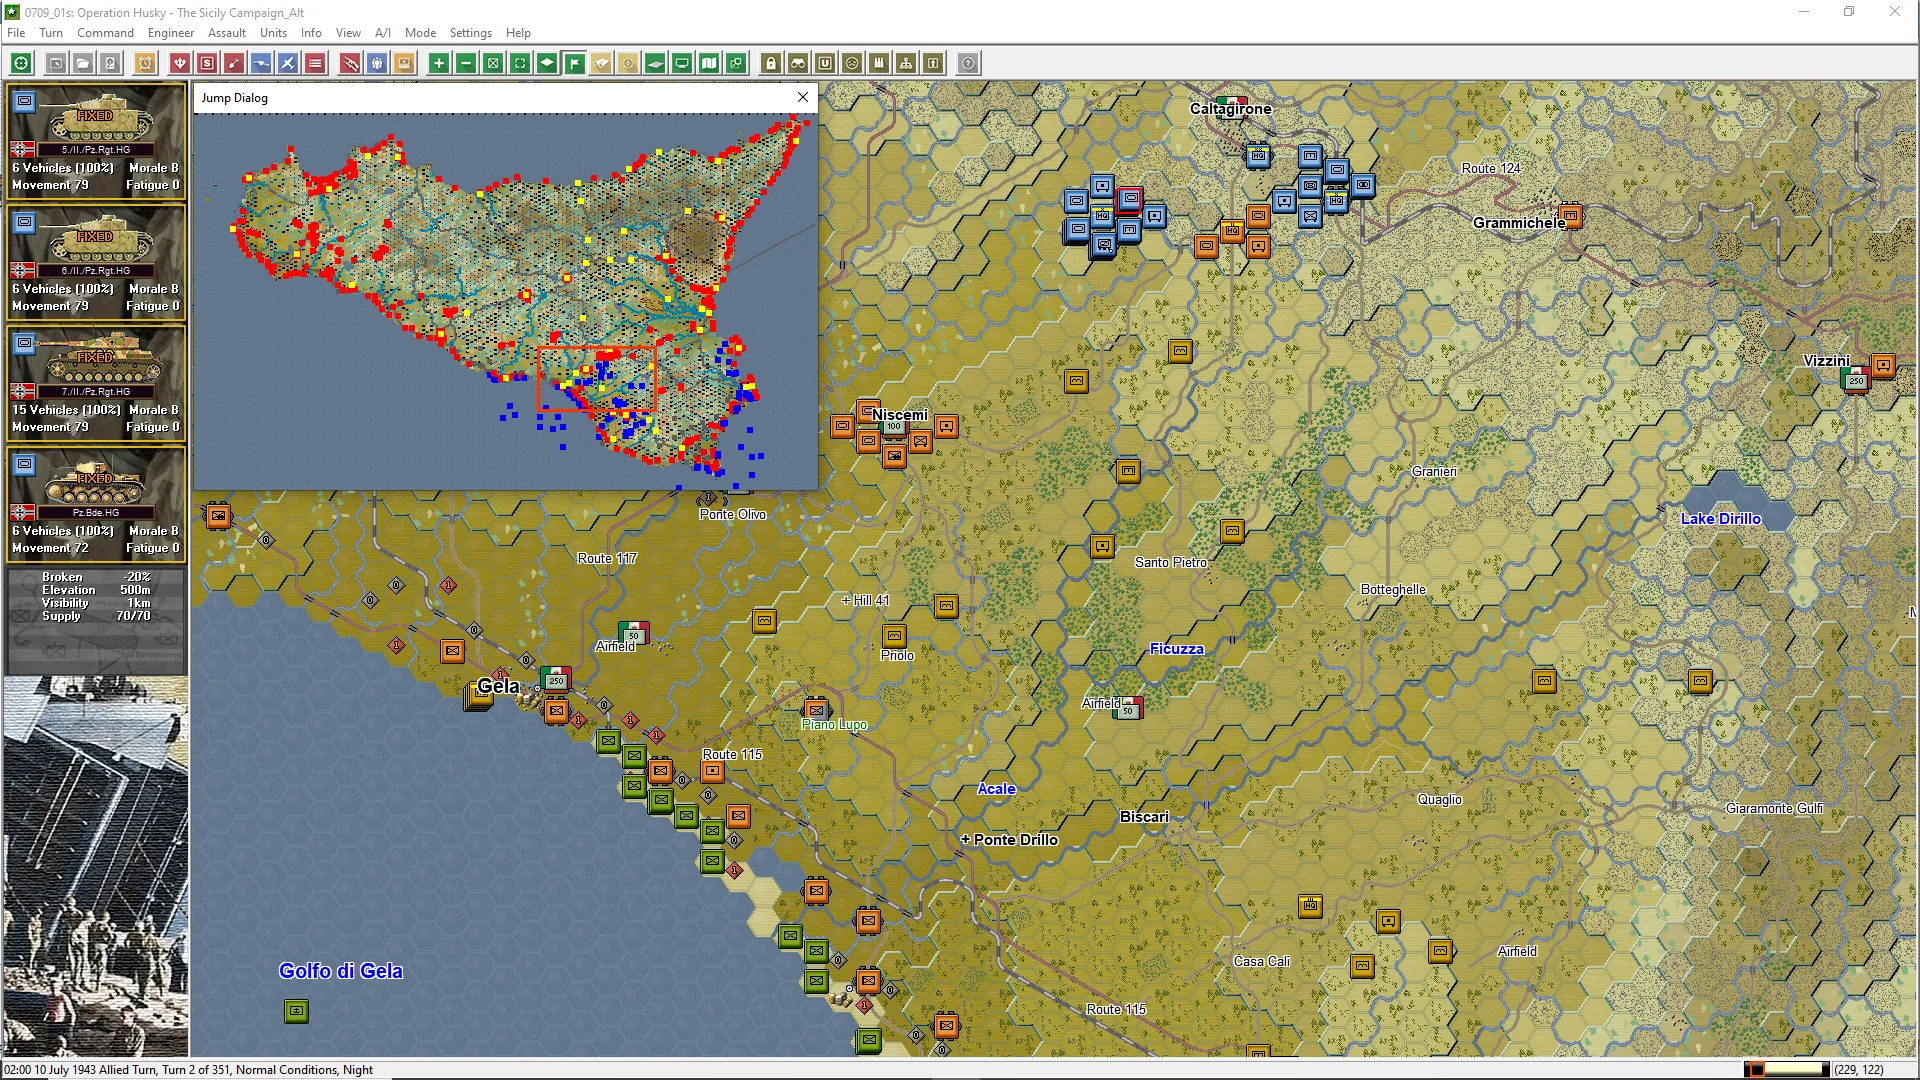Toggle the green flag objectives button
The height and width of the screenshot is (1080, 1920).
coord(574,63)
